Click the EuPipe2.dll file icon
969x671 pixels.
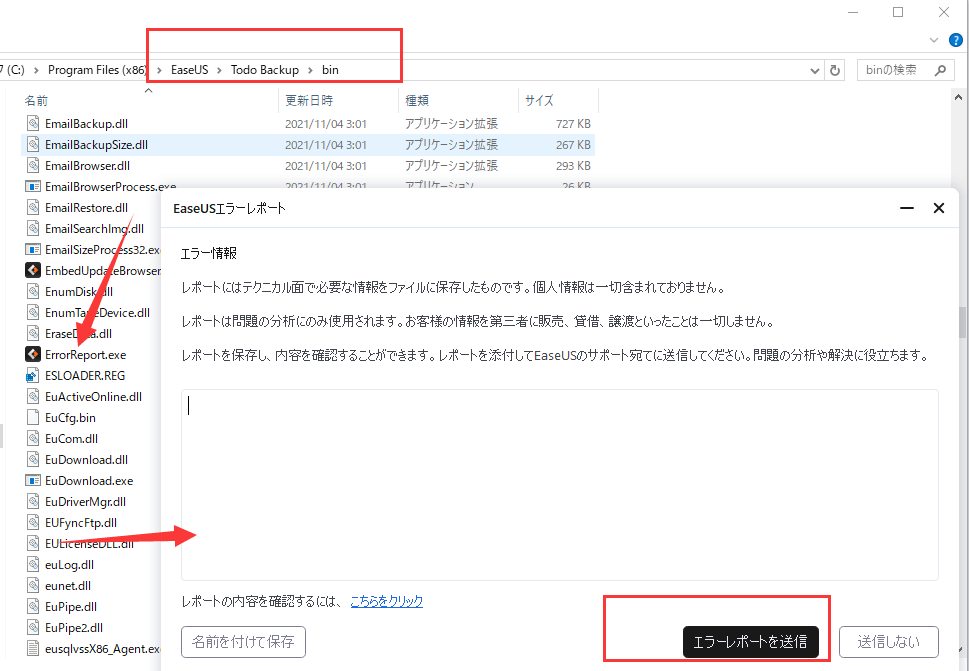[x=33, y=628]
